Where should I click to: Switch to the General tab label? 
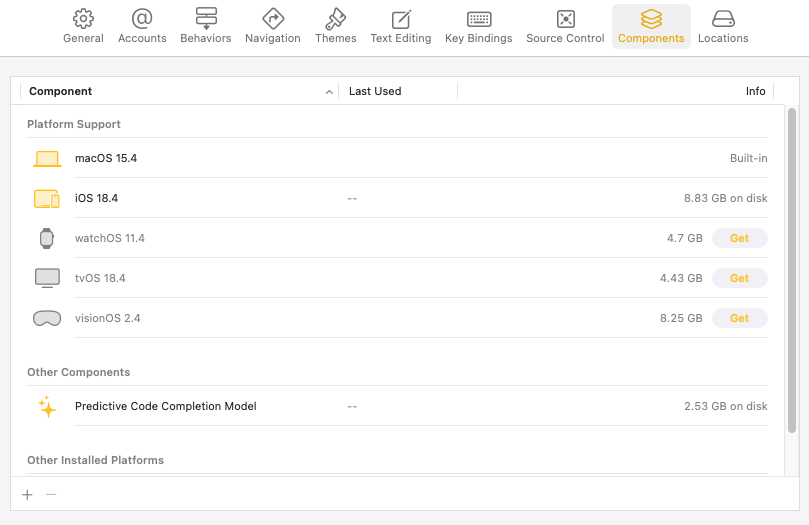[83, 38]
